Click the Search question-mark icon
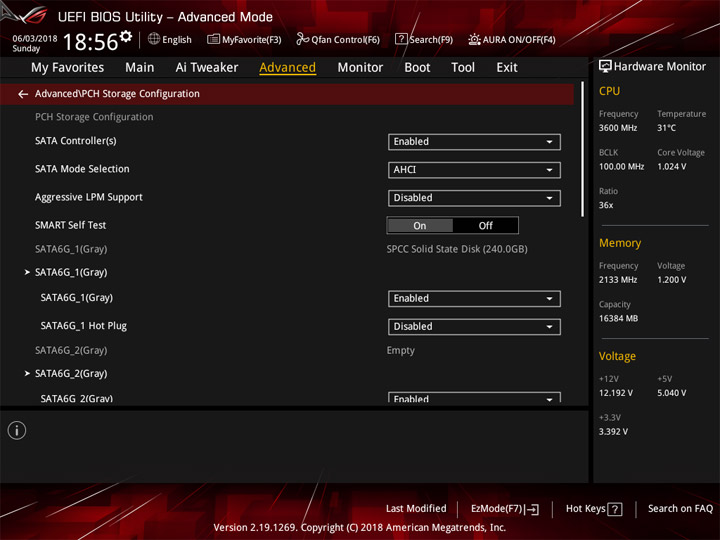 point(401,39)
